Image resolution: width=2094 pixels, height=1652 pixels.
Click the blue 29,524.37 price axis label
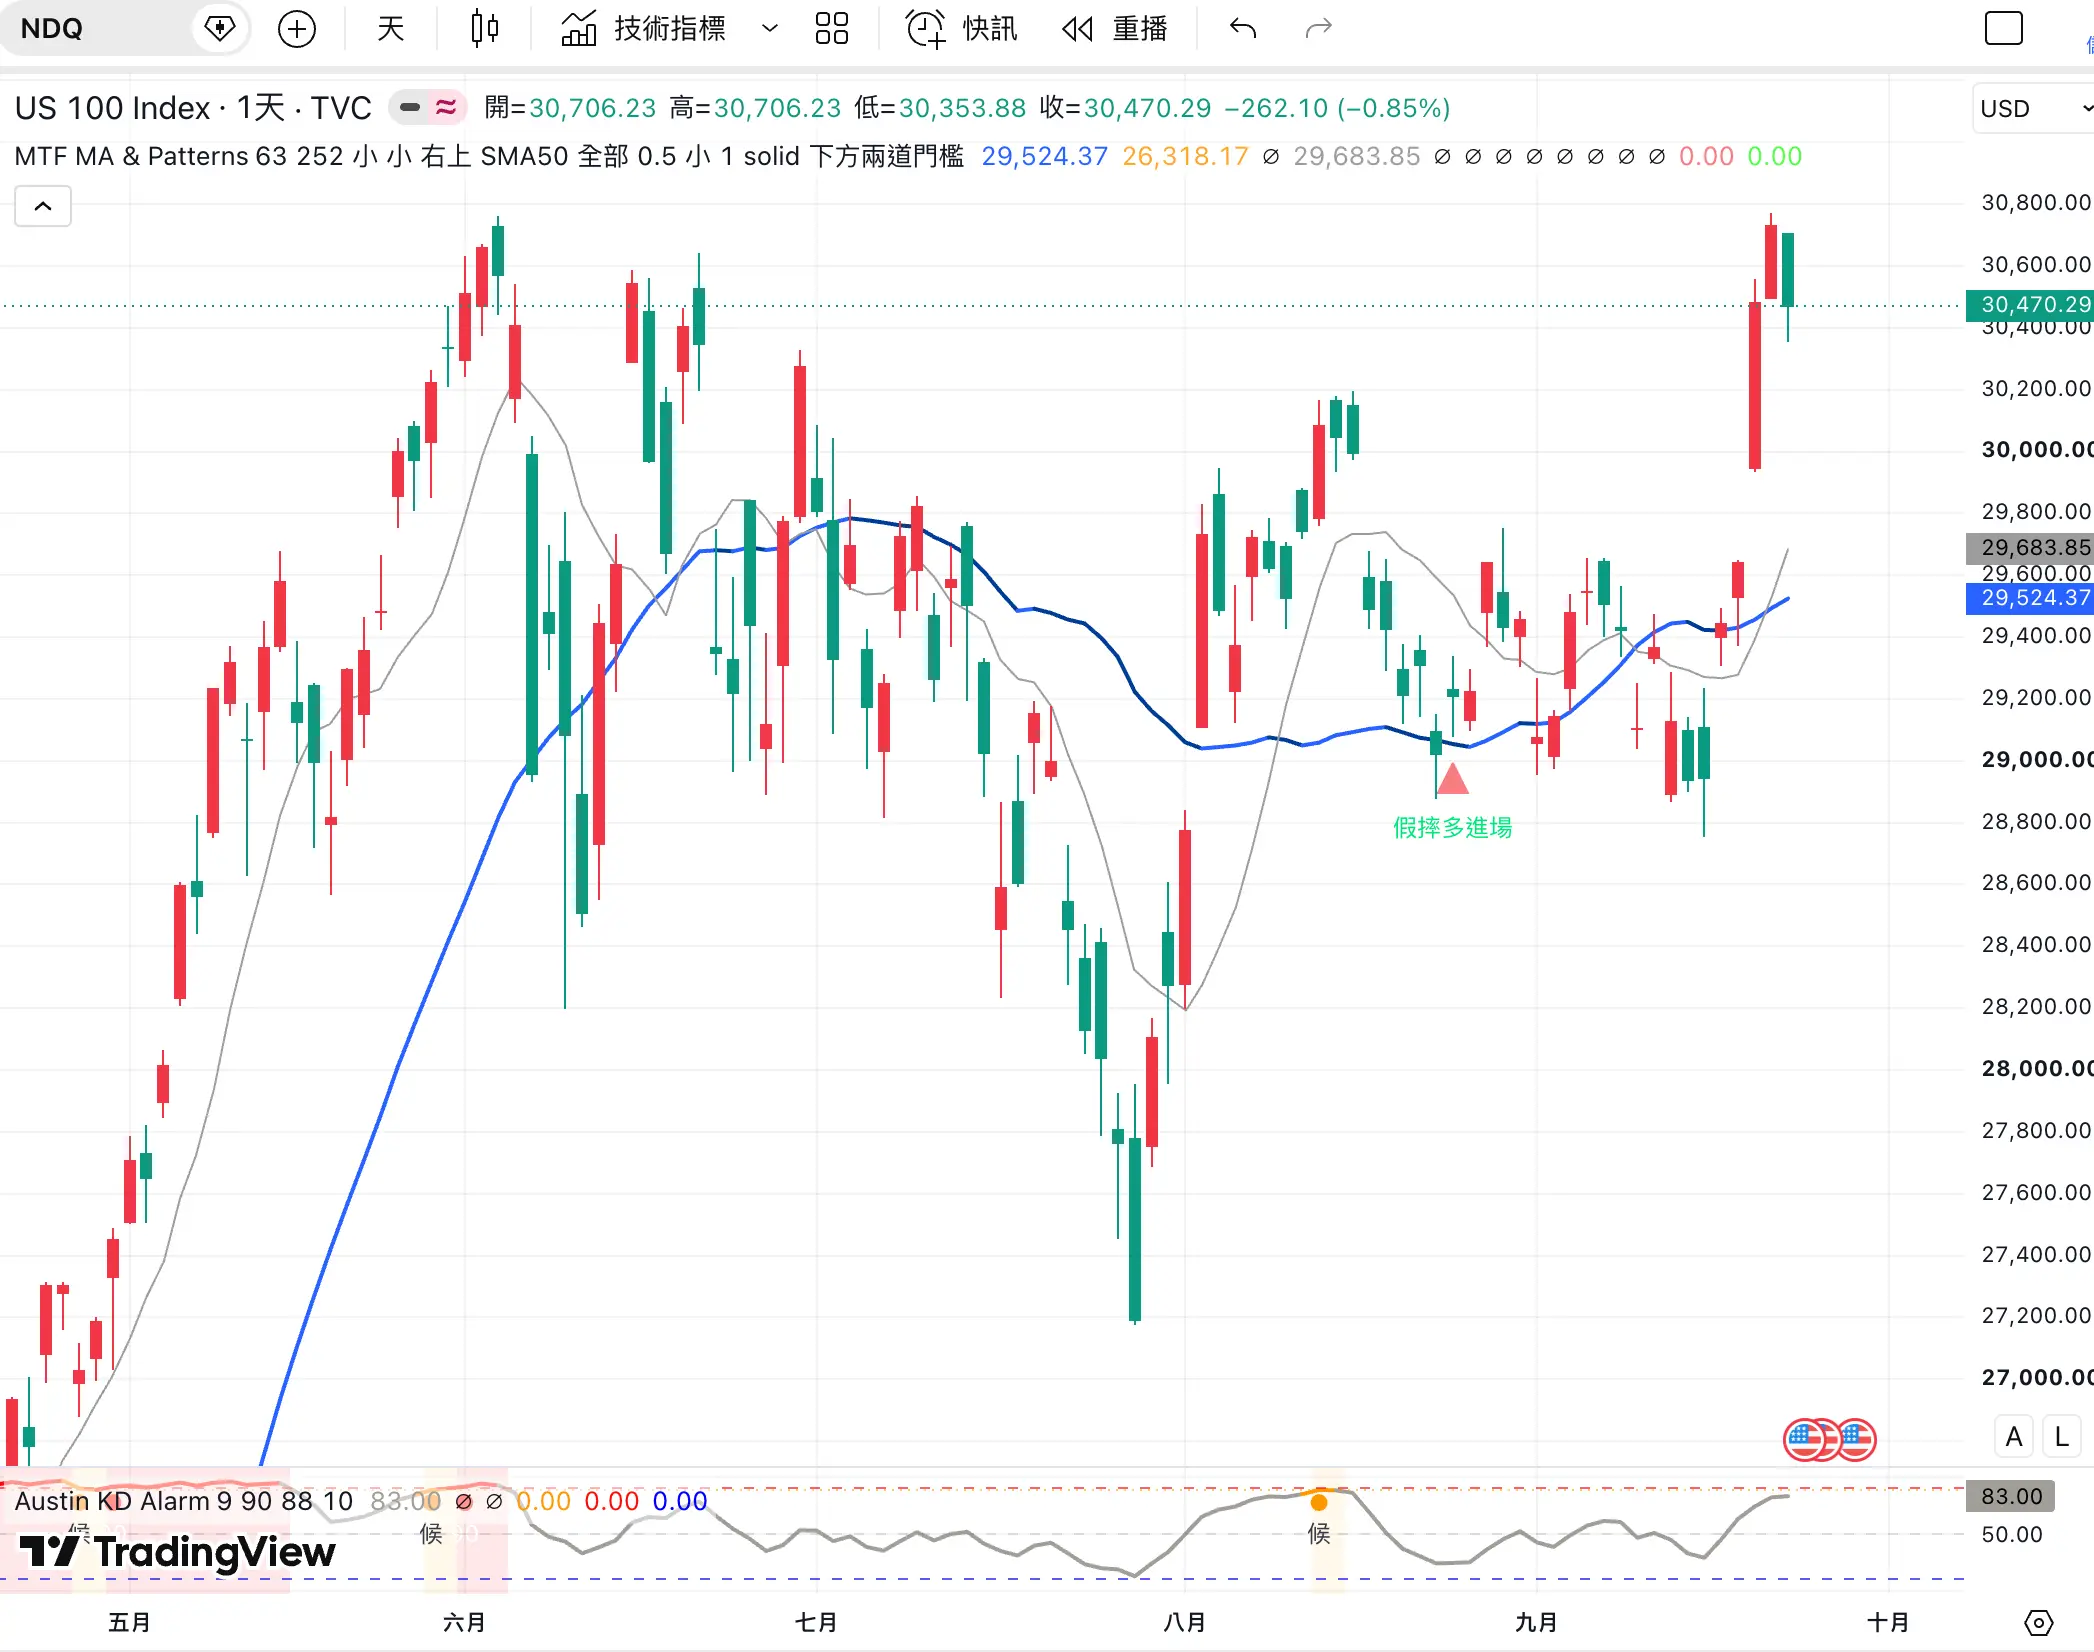[x=2030, y=598]
